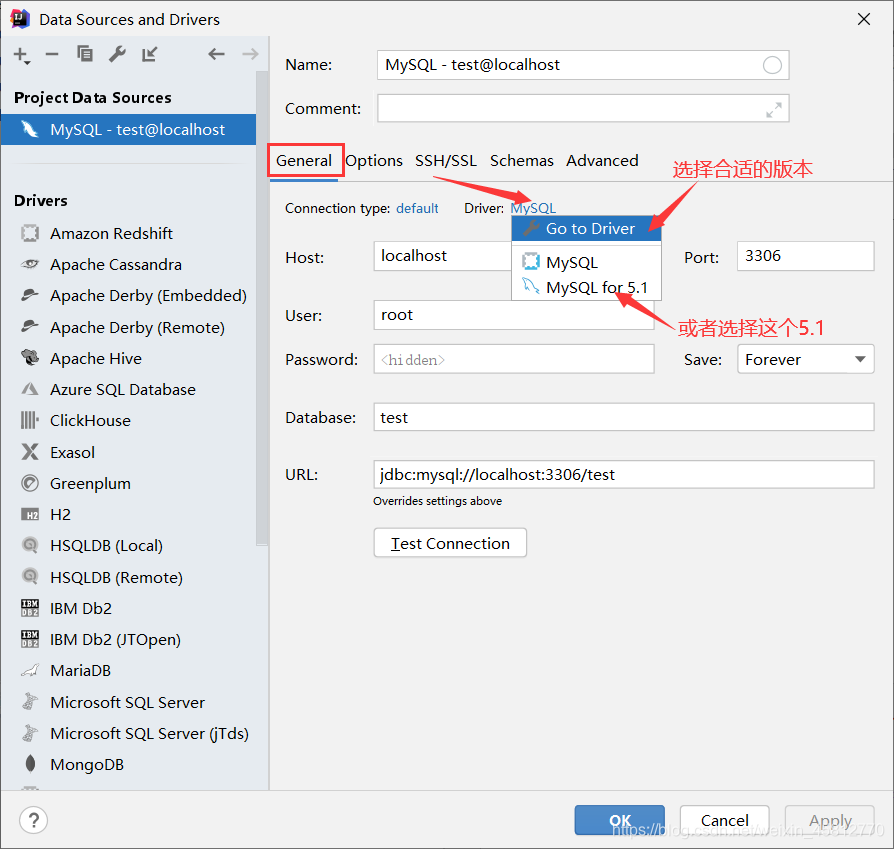Choose MySQL driver in popup menu
This screenshot has width=894, height=849.
pos(586,262)
